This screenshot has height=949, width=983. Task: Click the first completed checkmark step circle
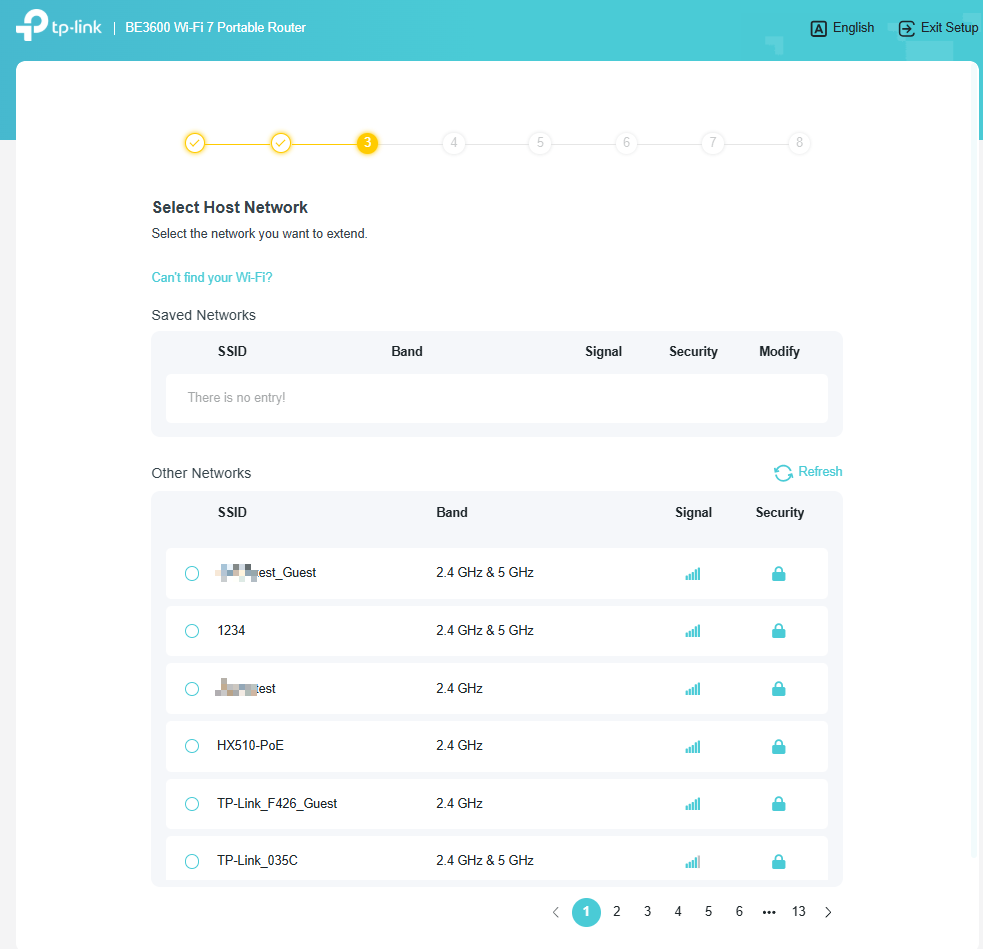[x=195, y=143]
